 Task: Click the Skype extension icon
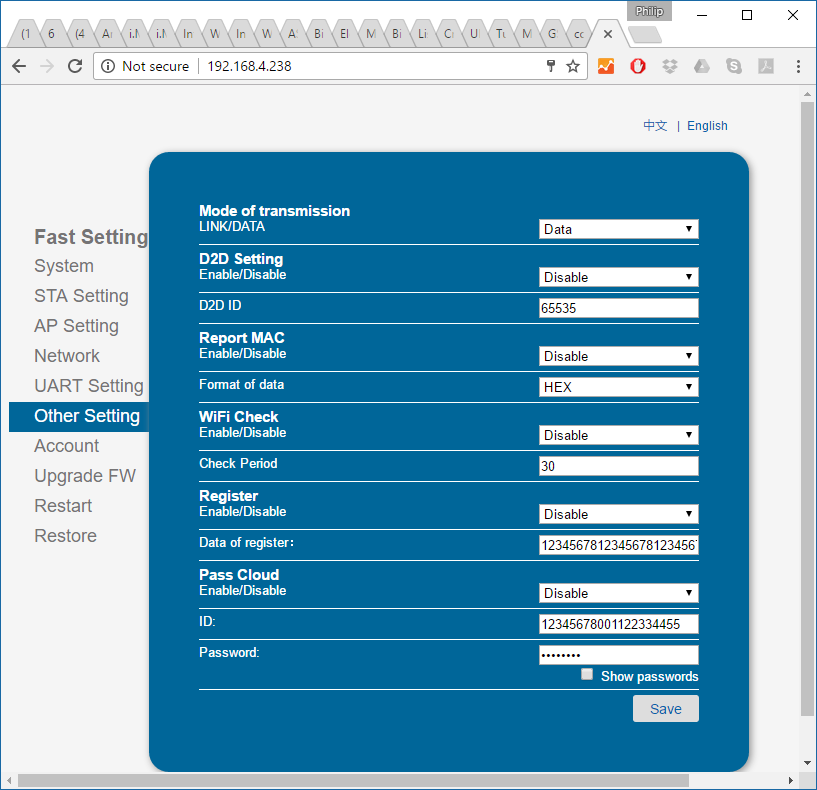[x=733, y=66]
